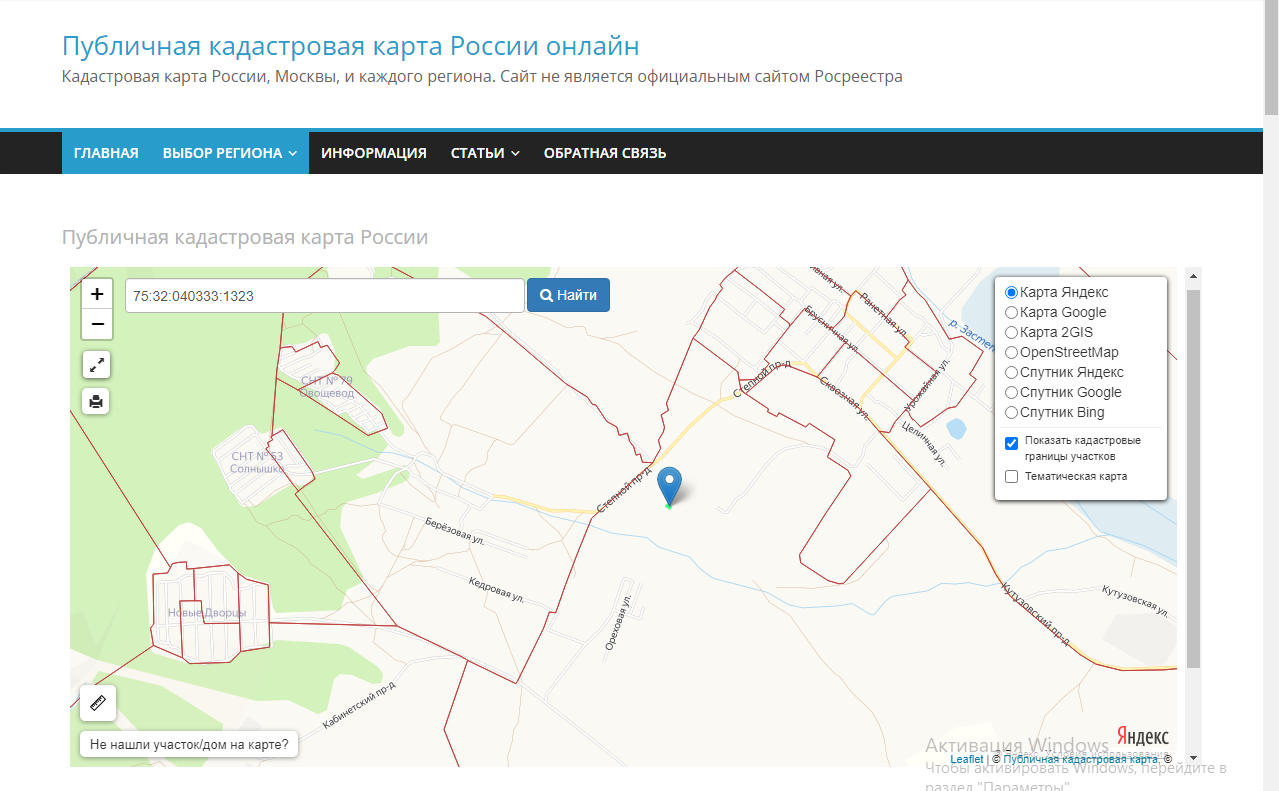Viewport: 1279px width, 791px height.
Task: Open ГЛАВНАЯ menu item
Action: pyautogui.click(x=106, y=153)
